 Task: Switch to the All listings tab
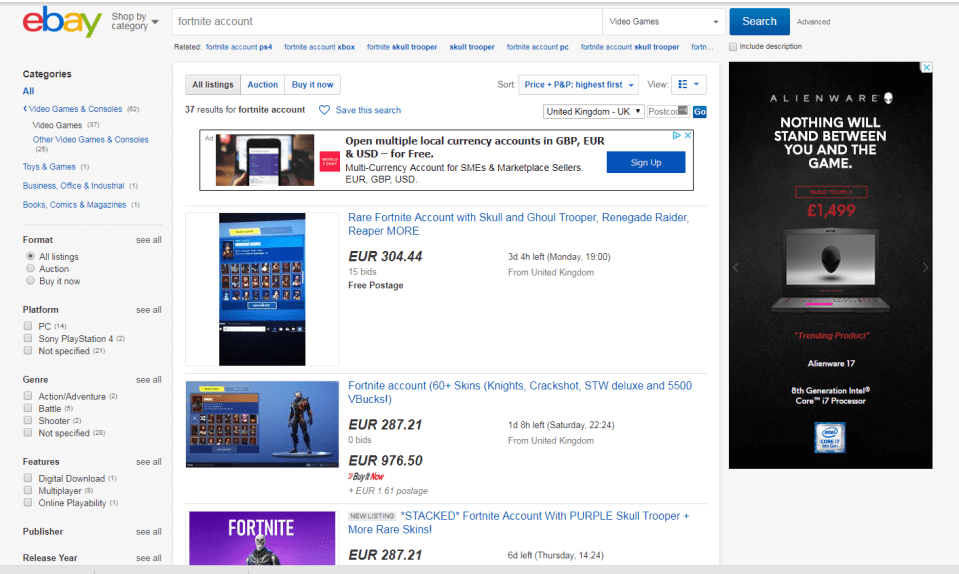[213, 84]
